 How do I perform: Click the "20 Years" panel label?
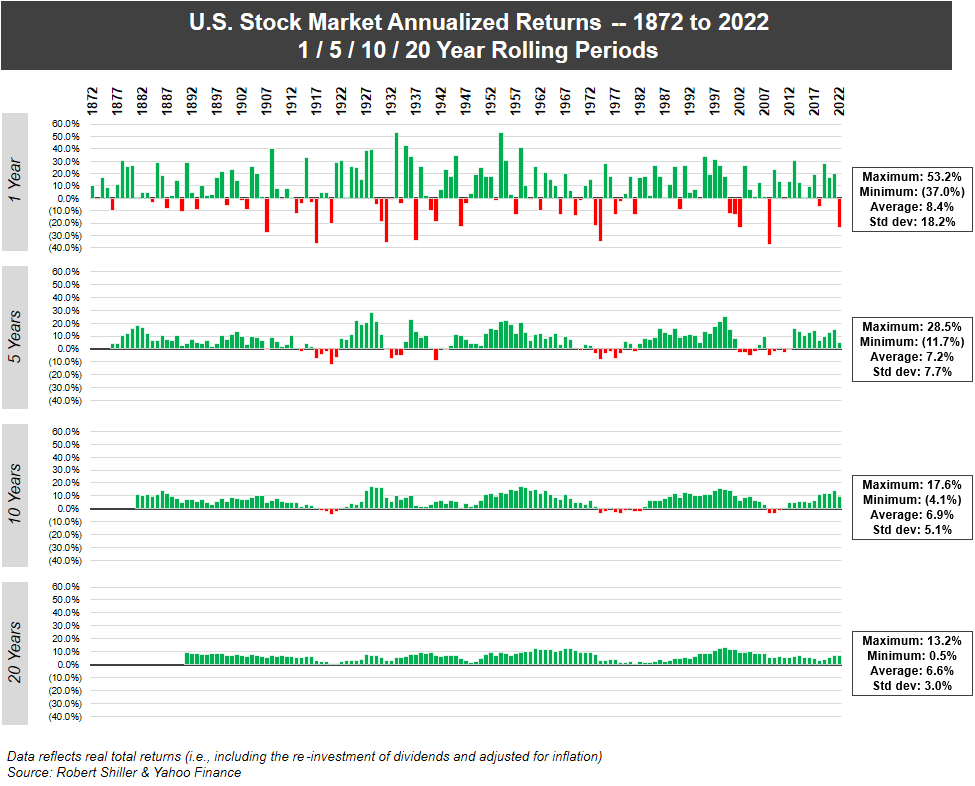[x=14, y=651]
